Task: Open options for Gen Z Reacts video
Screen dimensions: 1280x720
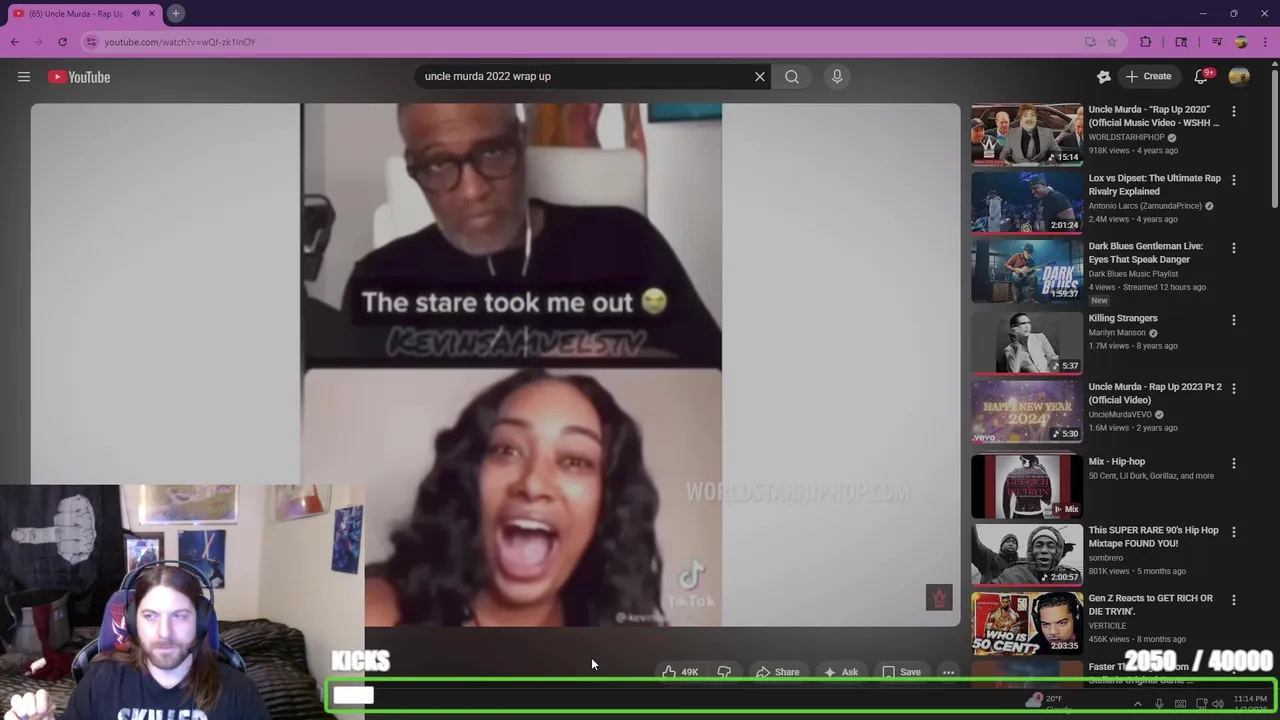Action: (x=1234, y=600)
